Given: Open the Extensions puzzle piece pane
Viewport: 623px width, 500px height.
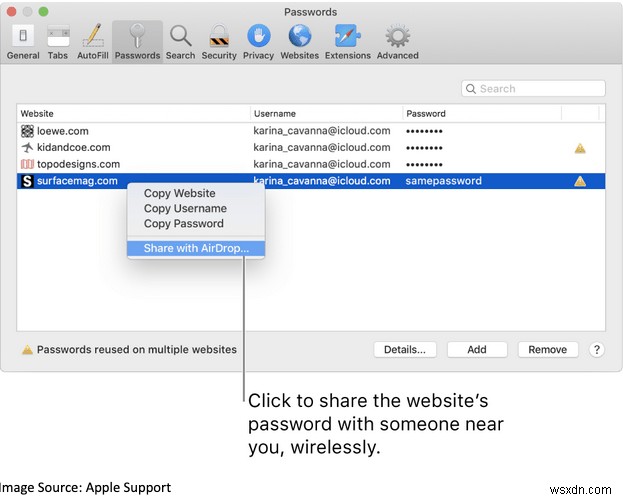Looking at the screenshot, I should coord(348,41).
